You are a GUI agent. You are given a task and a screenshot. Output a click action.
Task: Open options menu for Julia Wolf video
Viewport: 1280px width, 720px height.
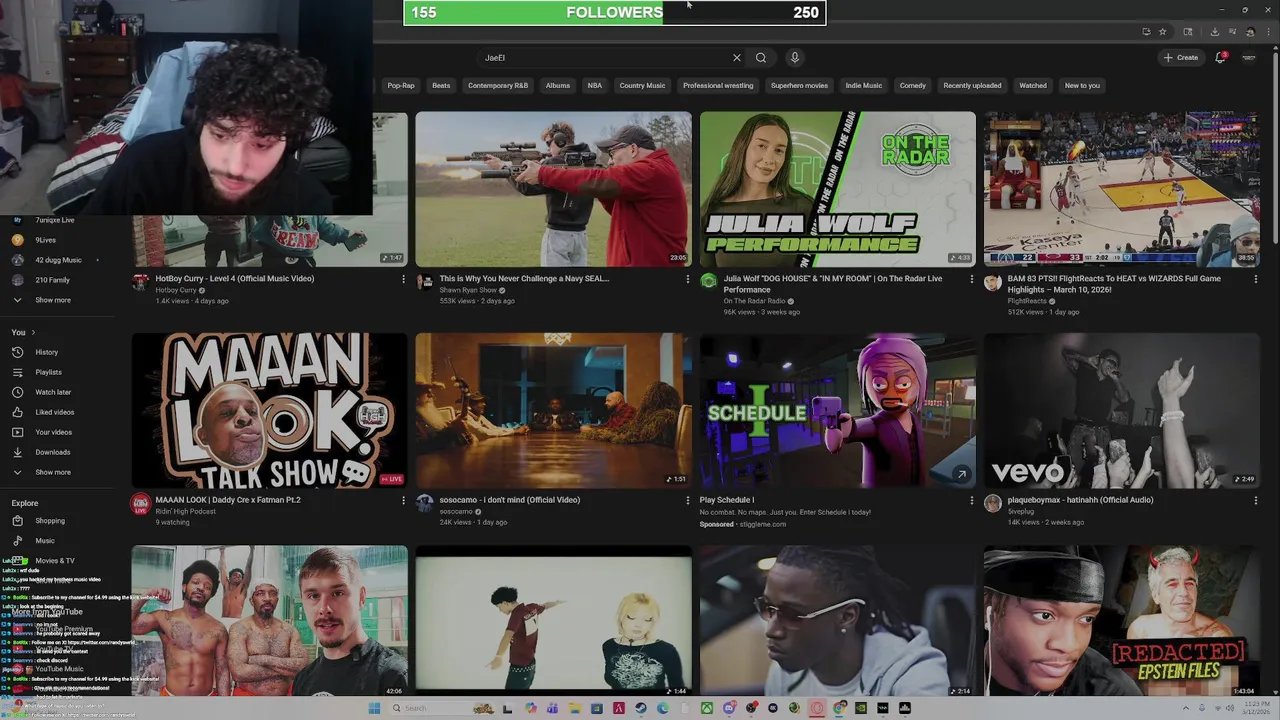971,280
